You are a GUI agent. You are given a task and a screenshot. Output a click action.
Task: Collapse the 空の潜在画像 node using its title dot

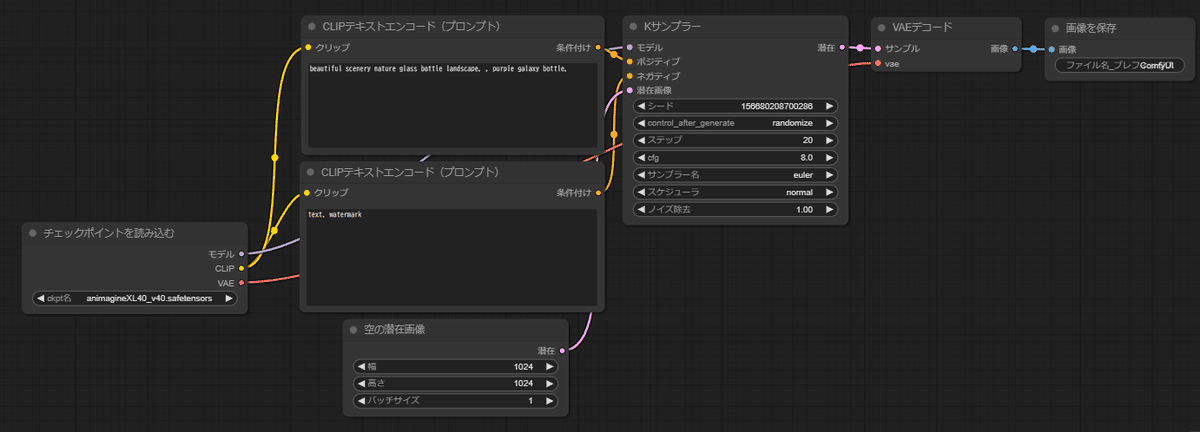[354, 330]
